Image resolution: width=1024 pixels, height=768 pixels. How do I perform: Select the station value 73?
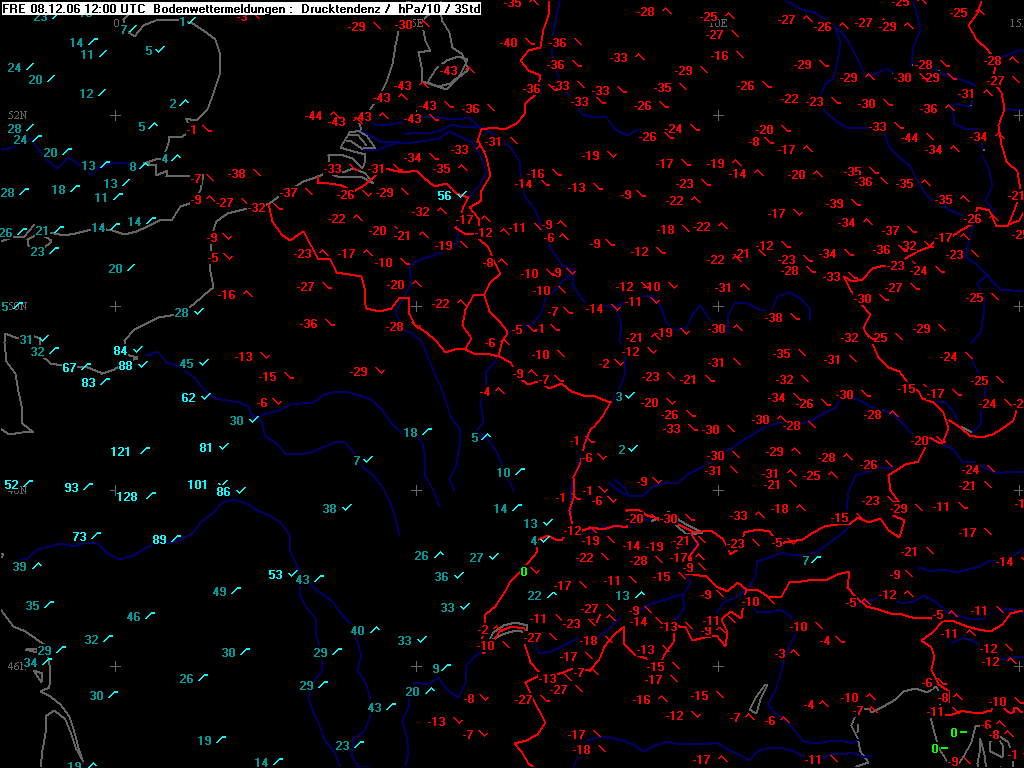79,537
